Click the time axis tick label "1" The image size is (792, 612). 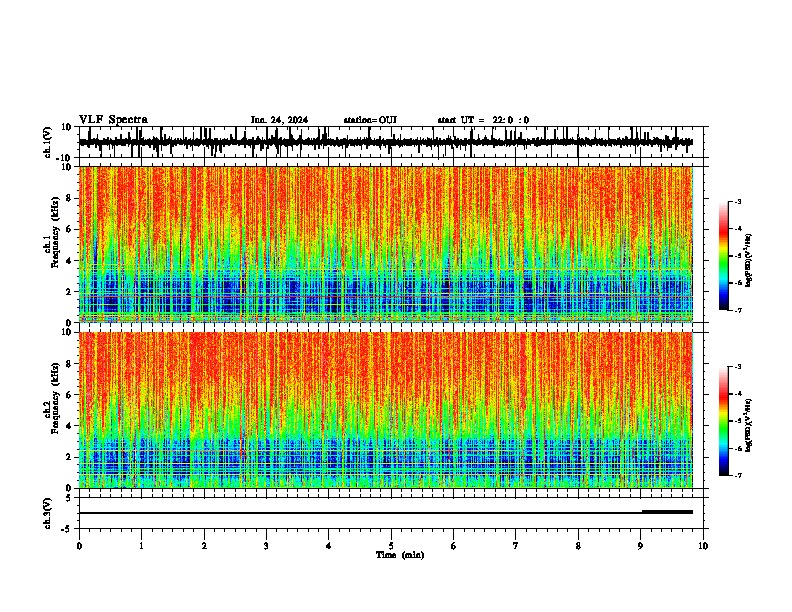coord(141,546)
